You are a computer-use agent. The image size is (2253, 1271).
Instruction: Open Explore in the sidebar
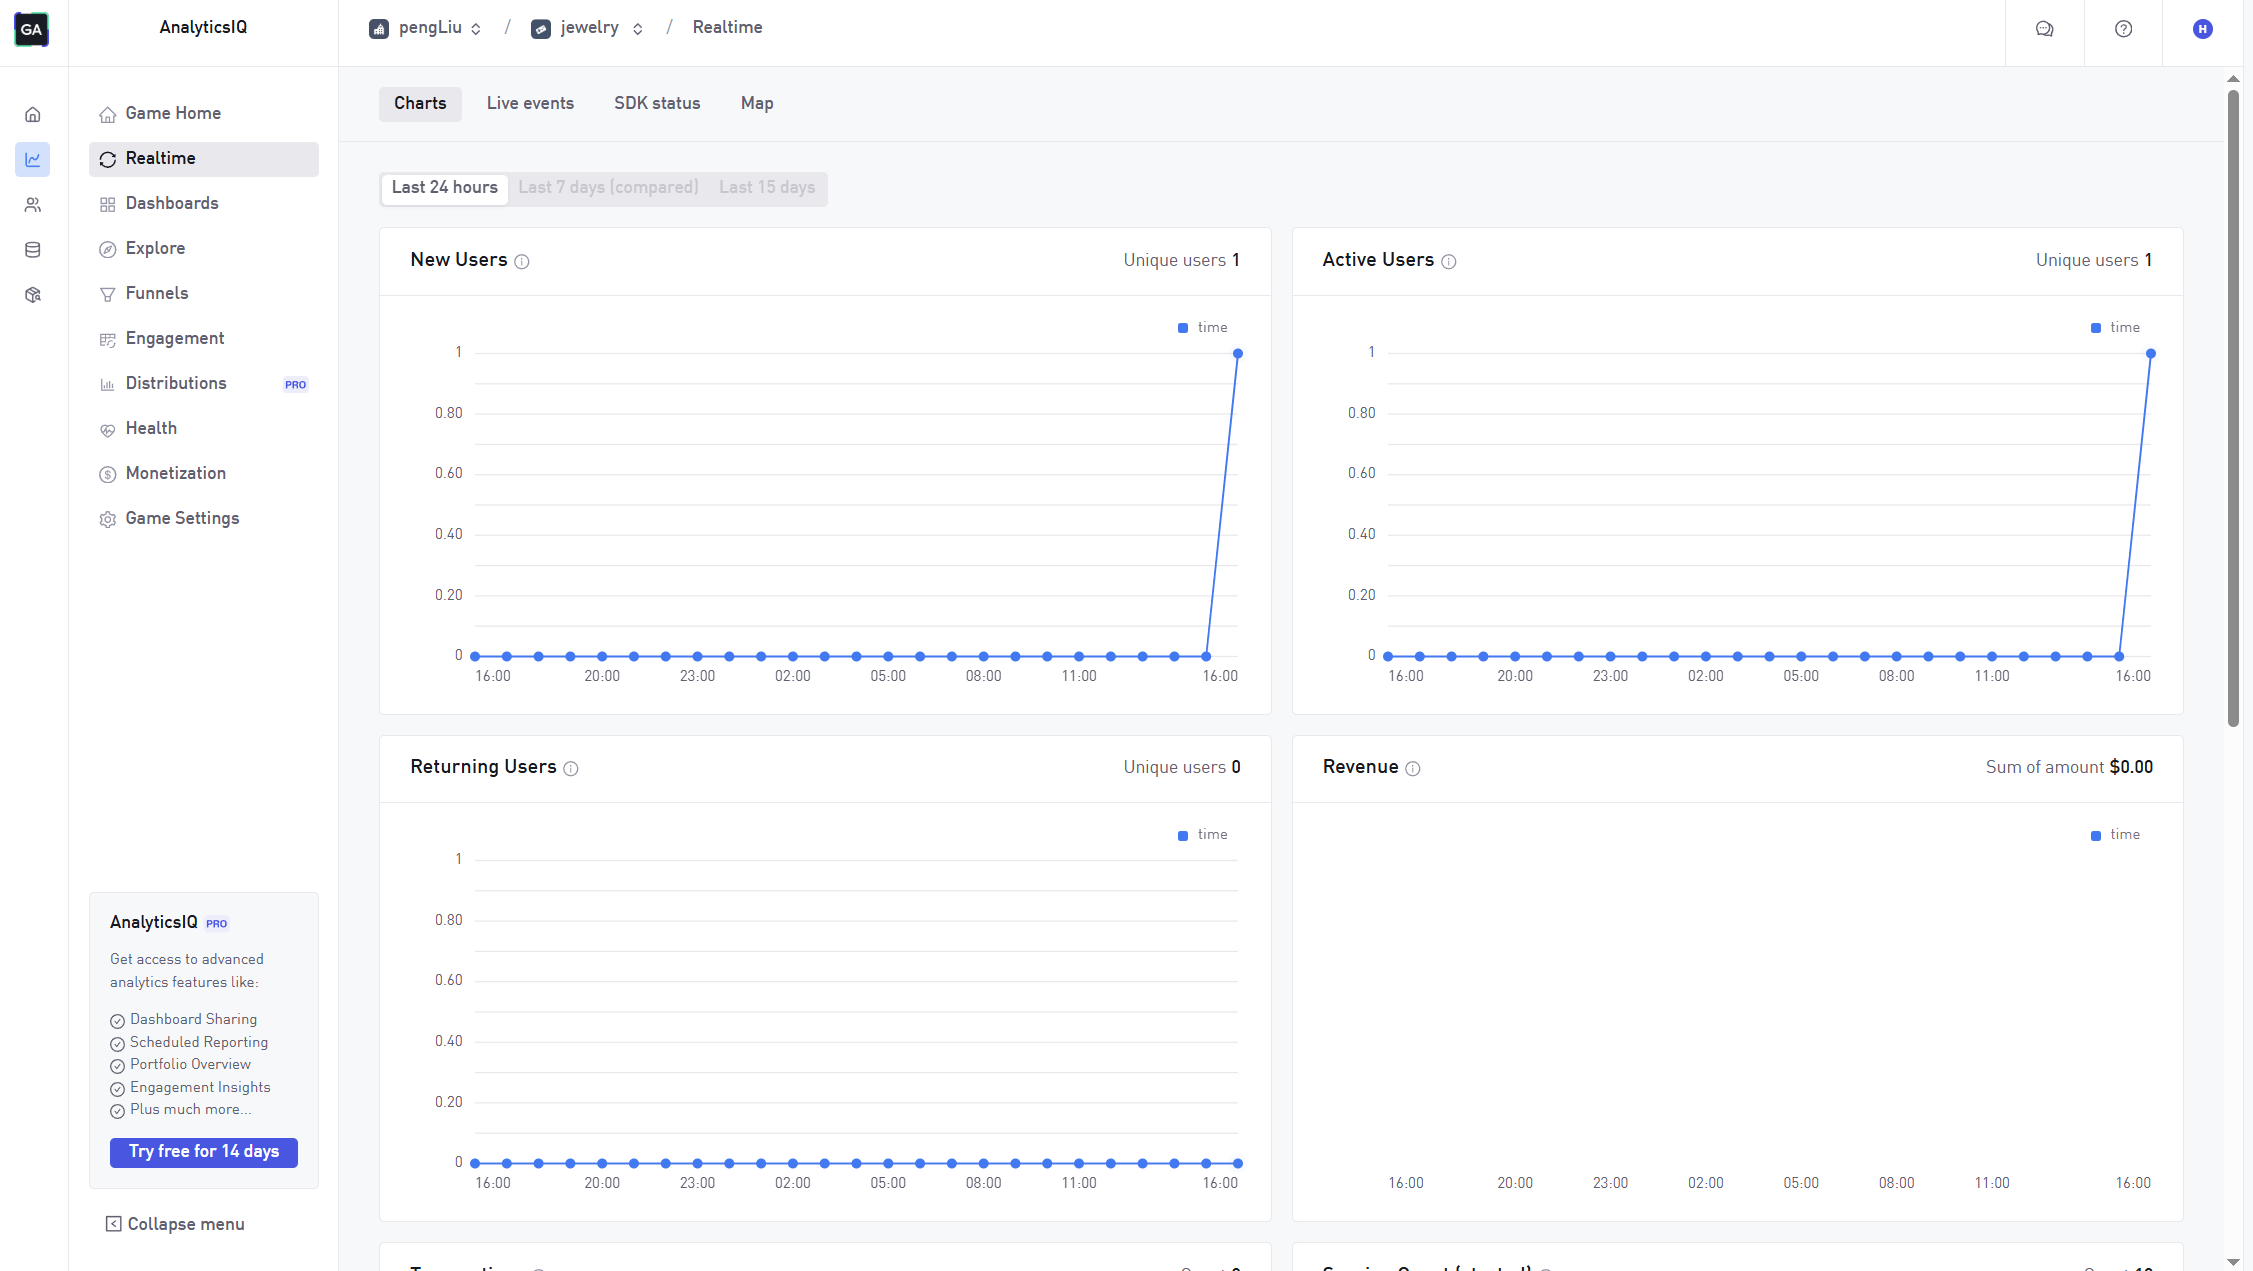(x=204, y=249)
